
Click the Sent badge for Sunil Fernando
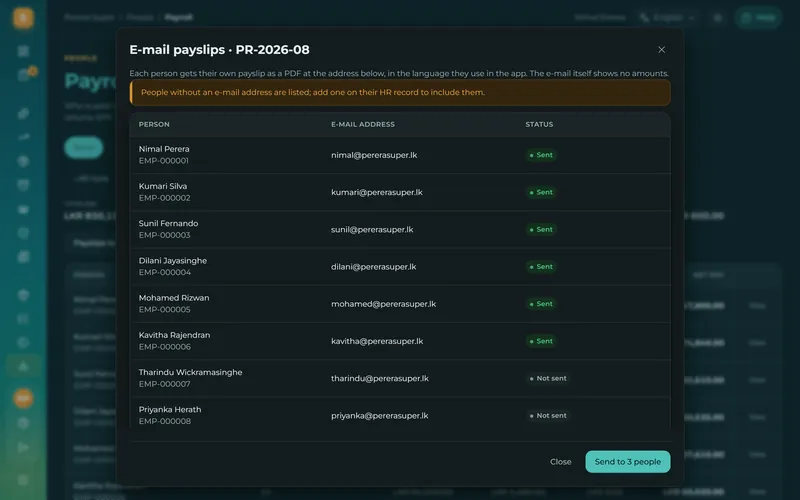point(541,230)
